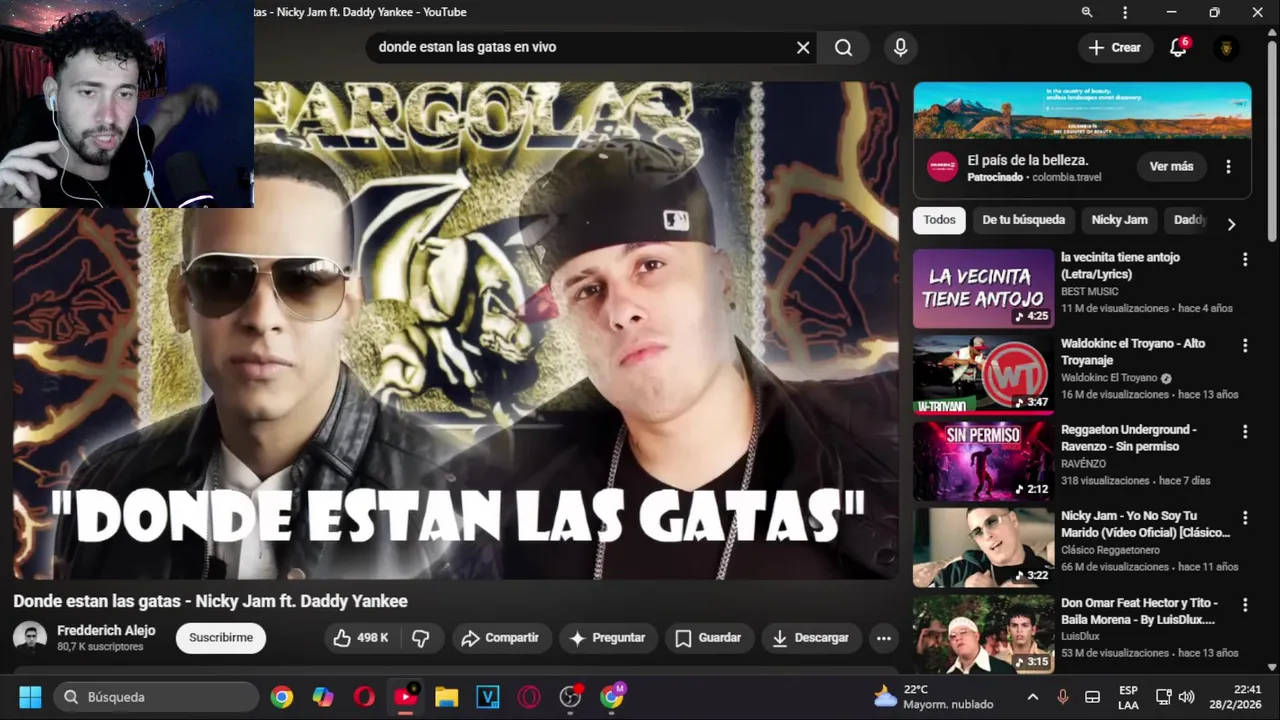Screen dimensions: 1280x720
Task: Open the 'la vecinita tiene antojo' title
Action: 1120,266
